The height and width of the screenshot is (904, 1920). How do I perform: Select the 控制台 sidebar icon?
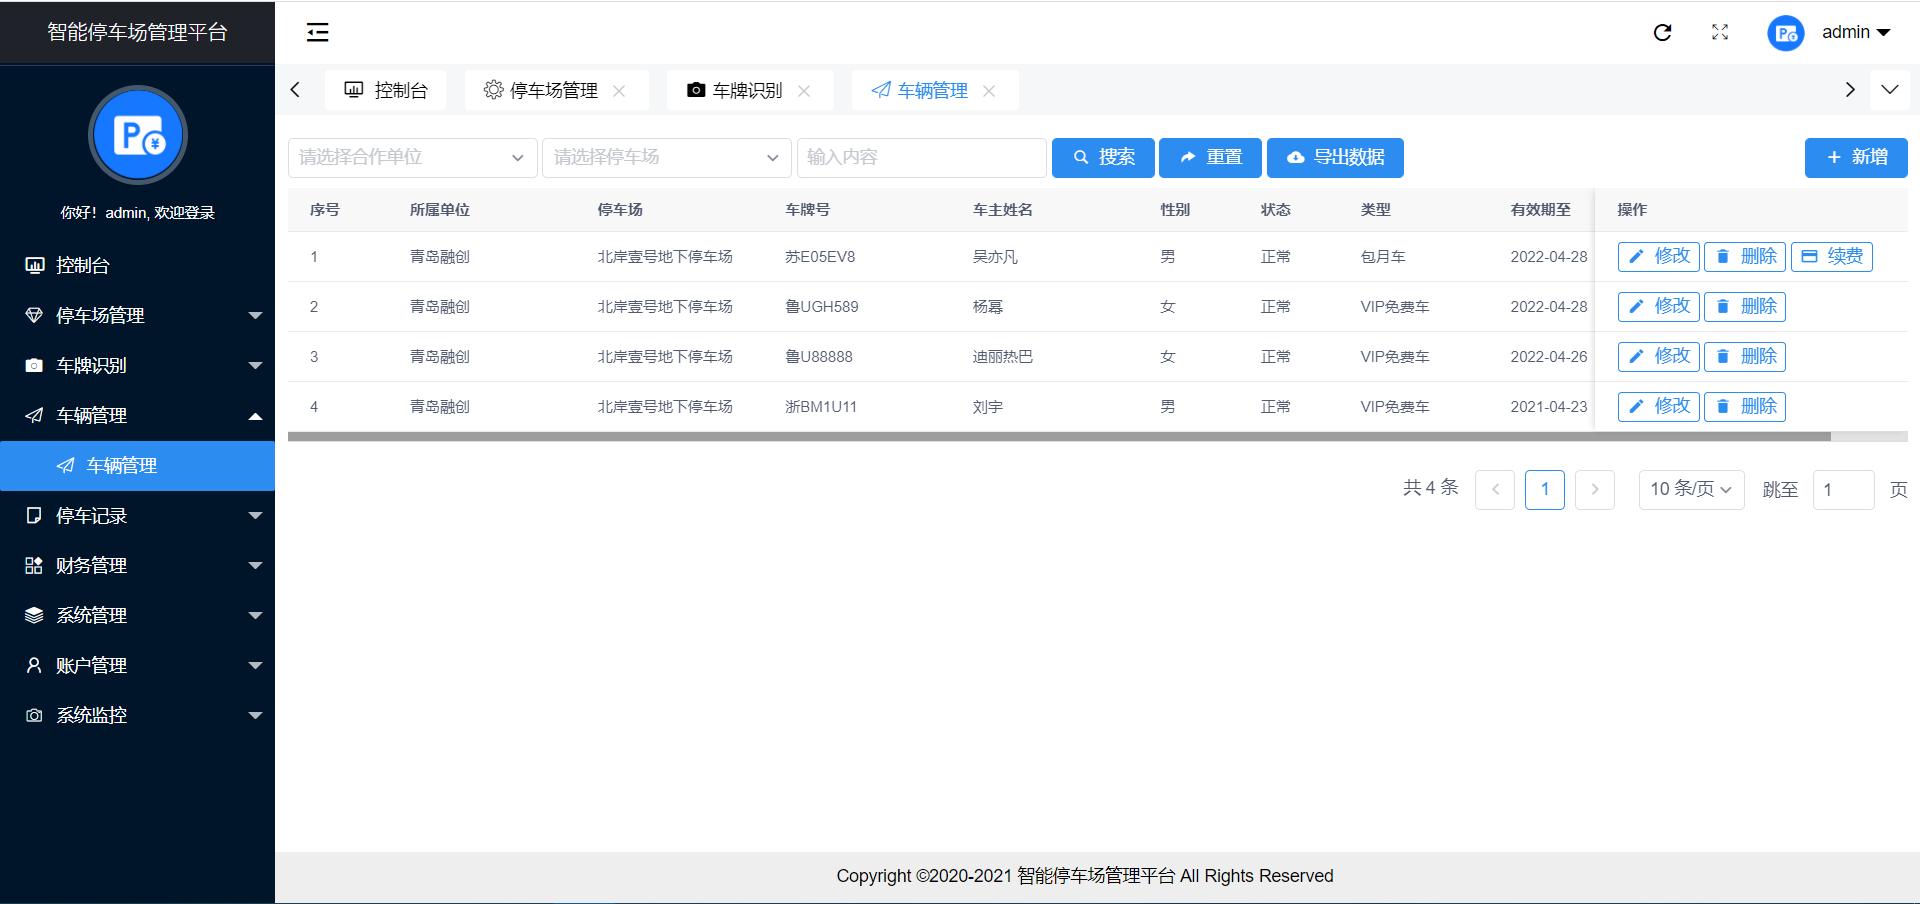33,264
